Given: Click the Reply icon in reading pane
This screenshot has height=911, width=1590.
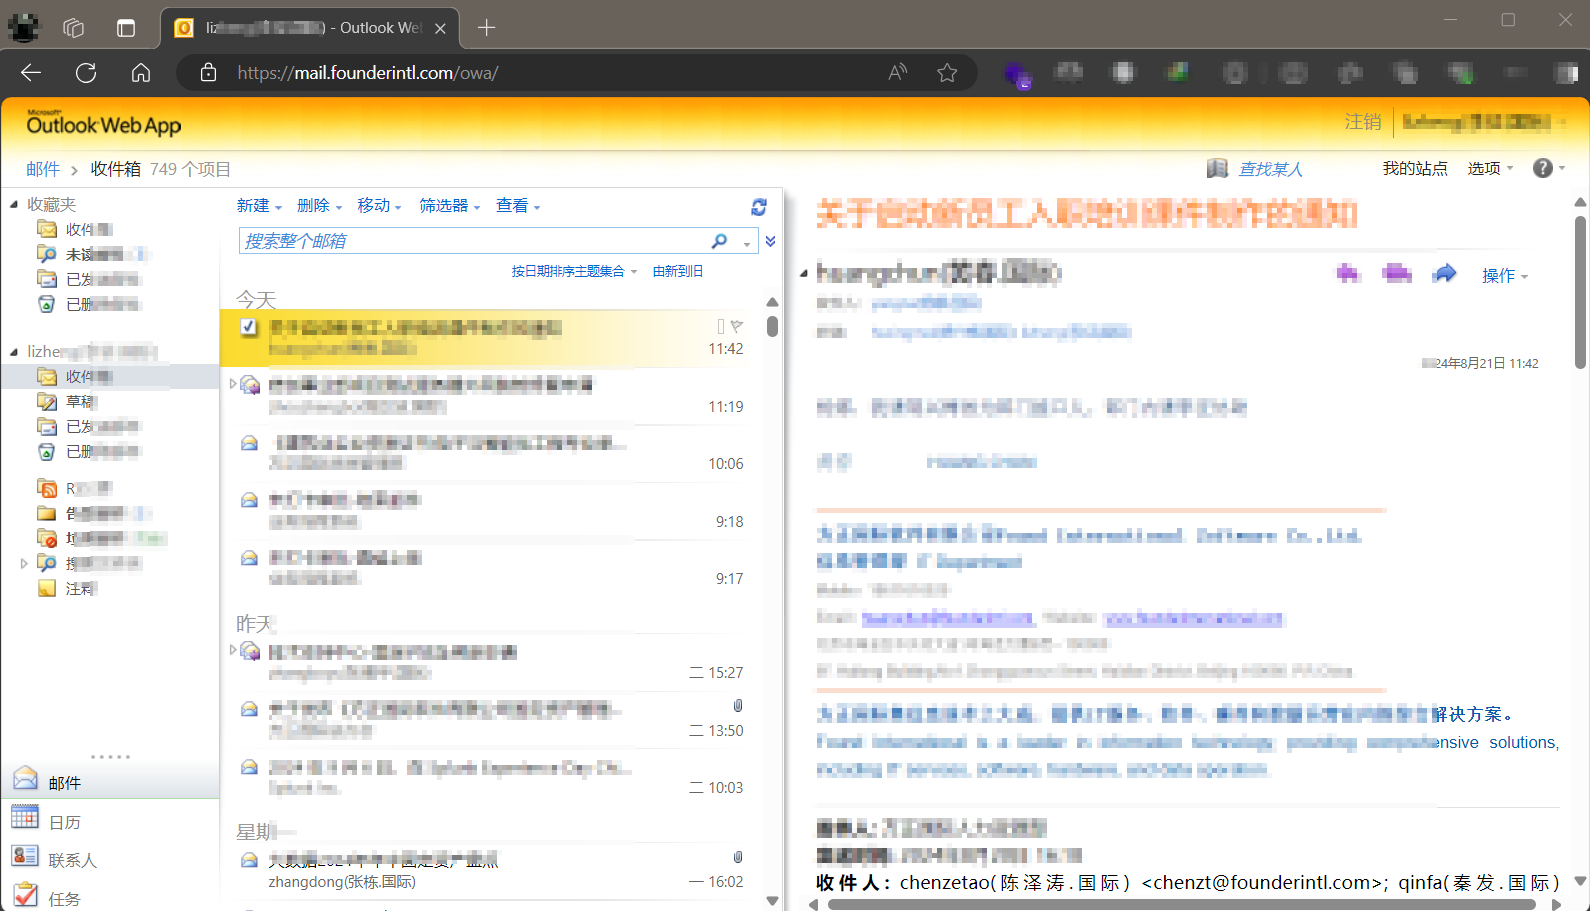Looking at the screenshot, I should click(x=1348, y=273).
